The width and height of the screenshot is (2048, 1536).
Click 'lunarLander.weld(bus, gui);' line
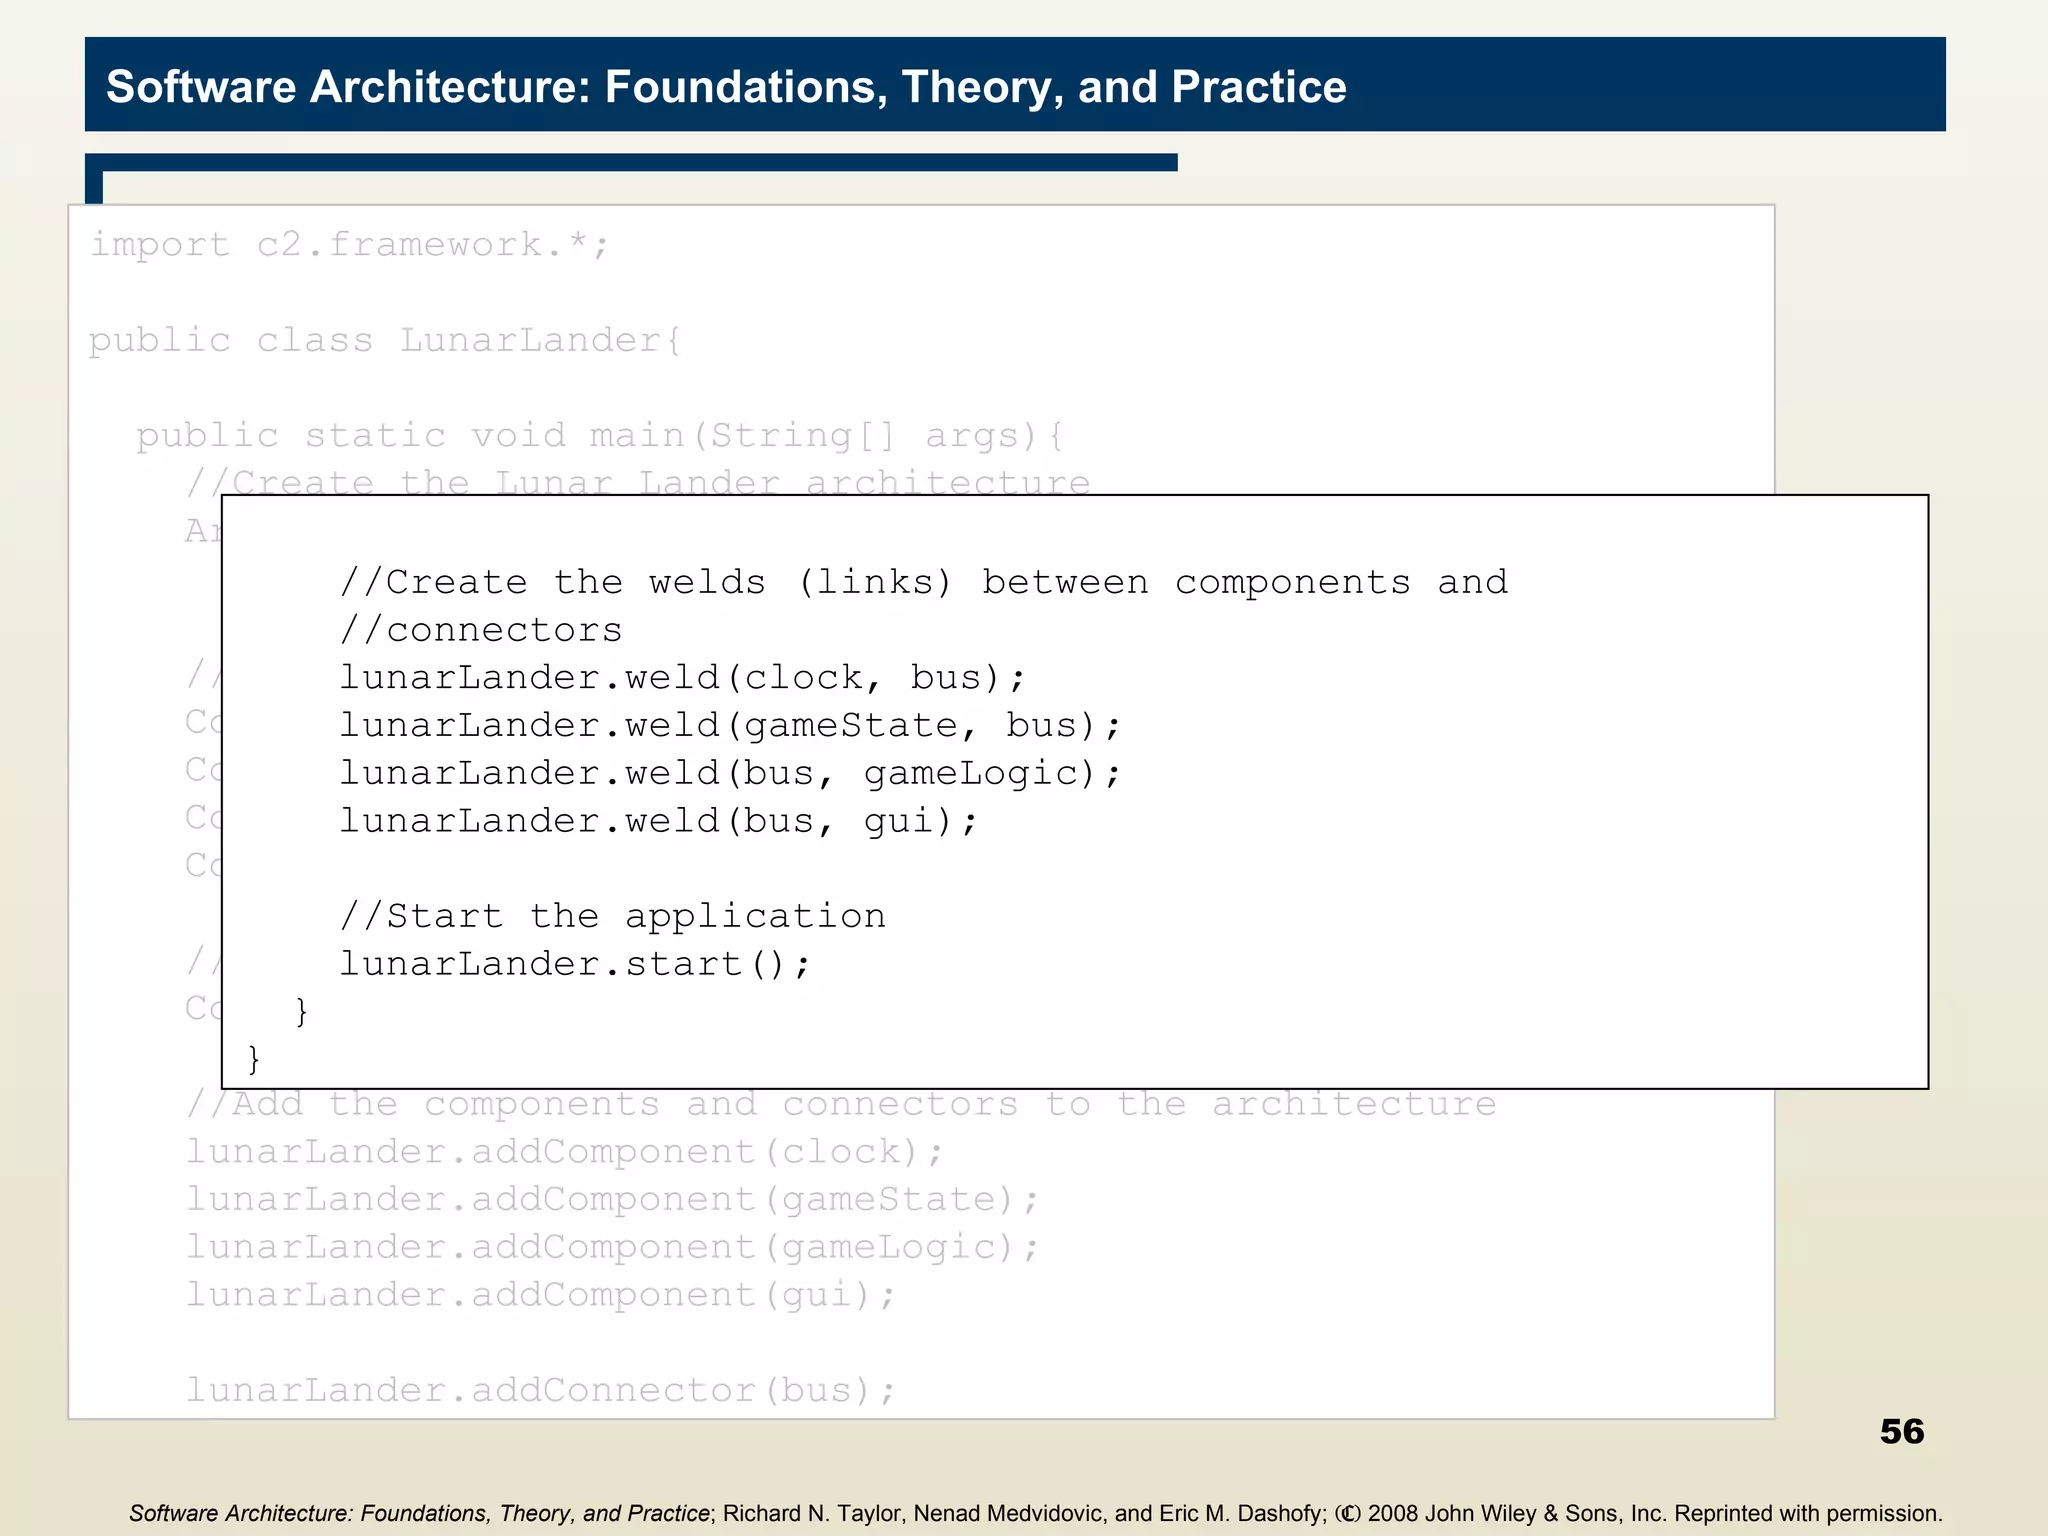[x=659, y=821]
